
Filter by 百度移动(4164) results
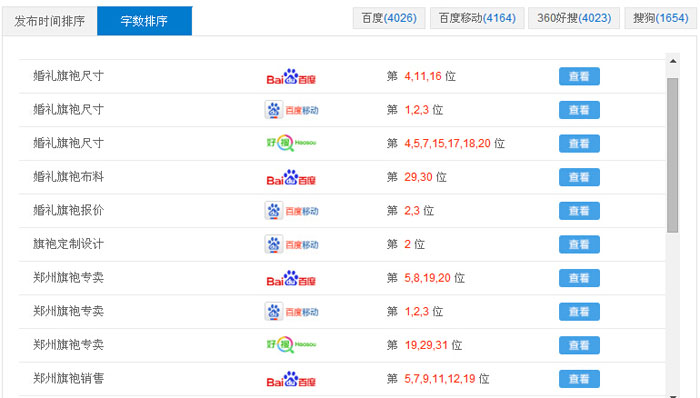tap(477, 18)
